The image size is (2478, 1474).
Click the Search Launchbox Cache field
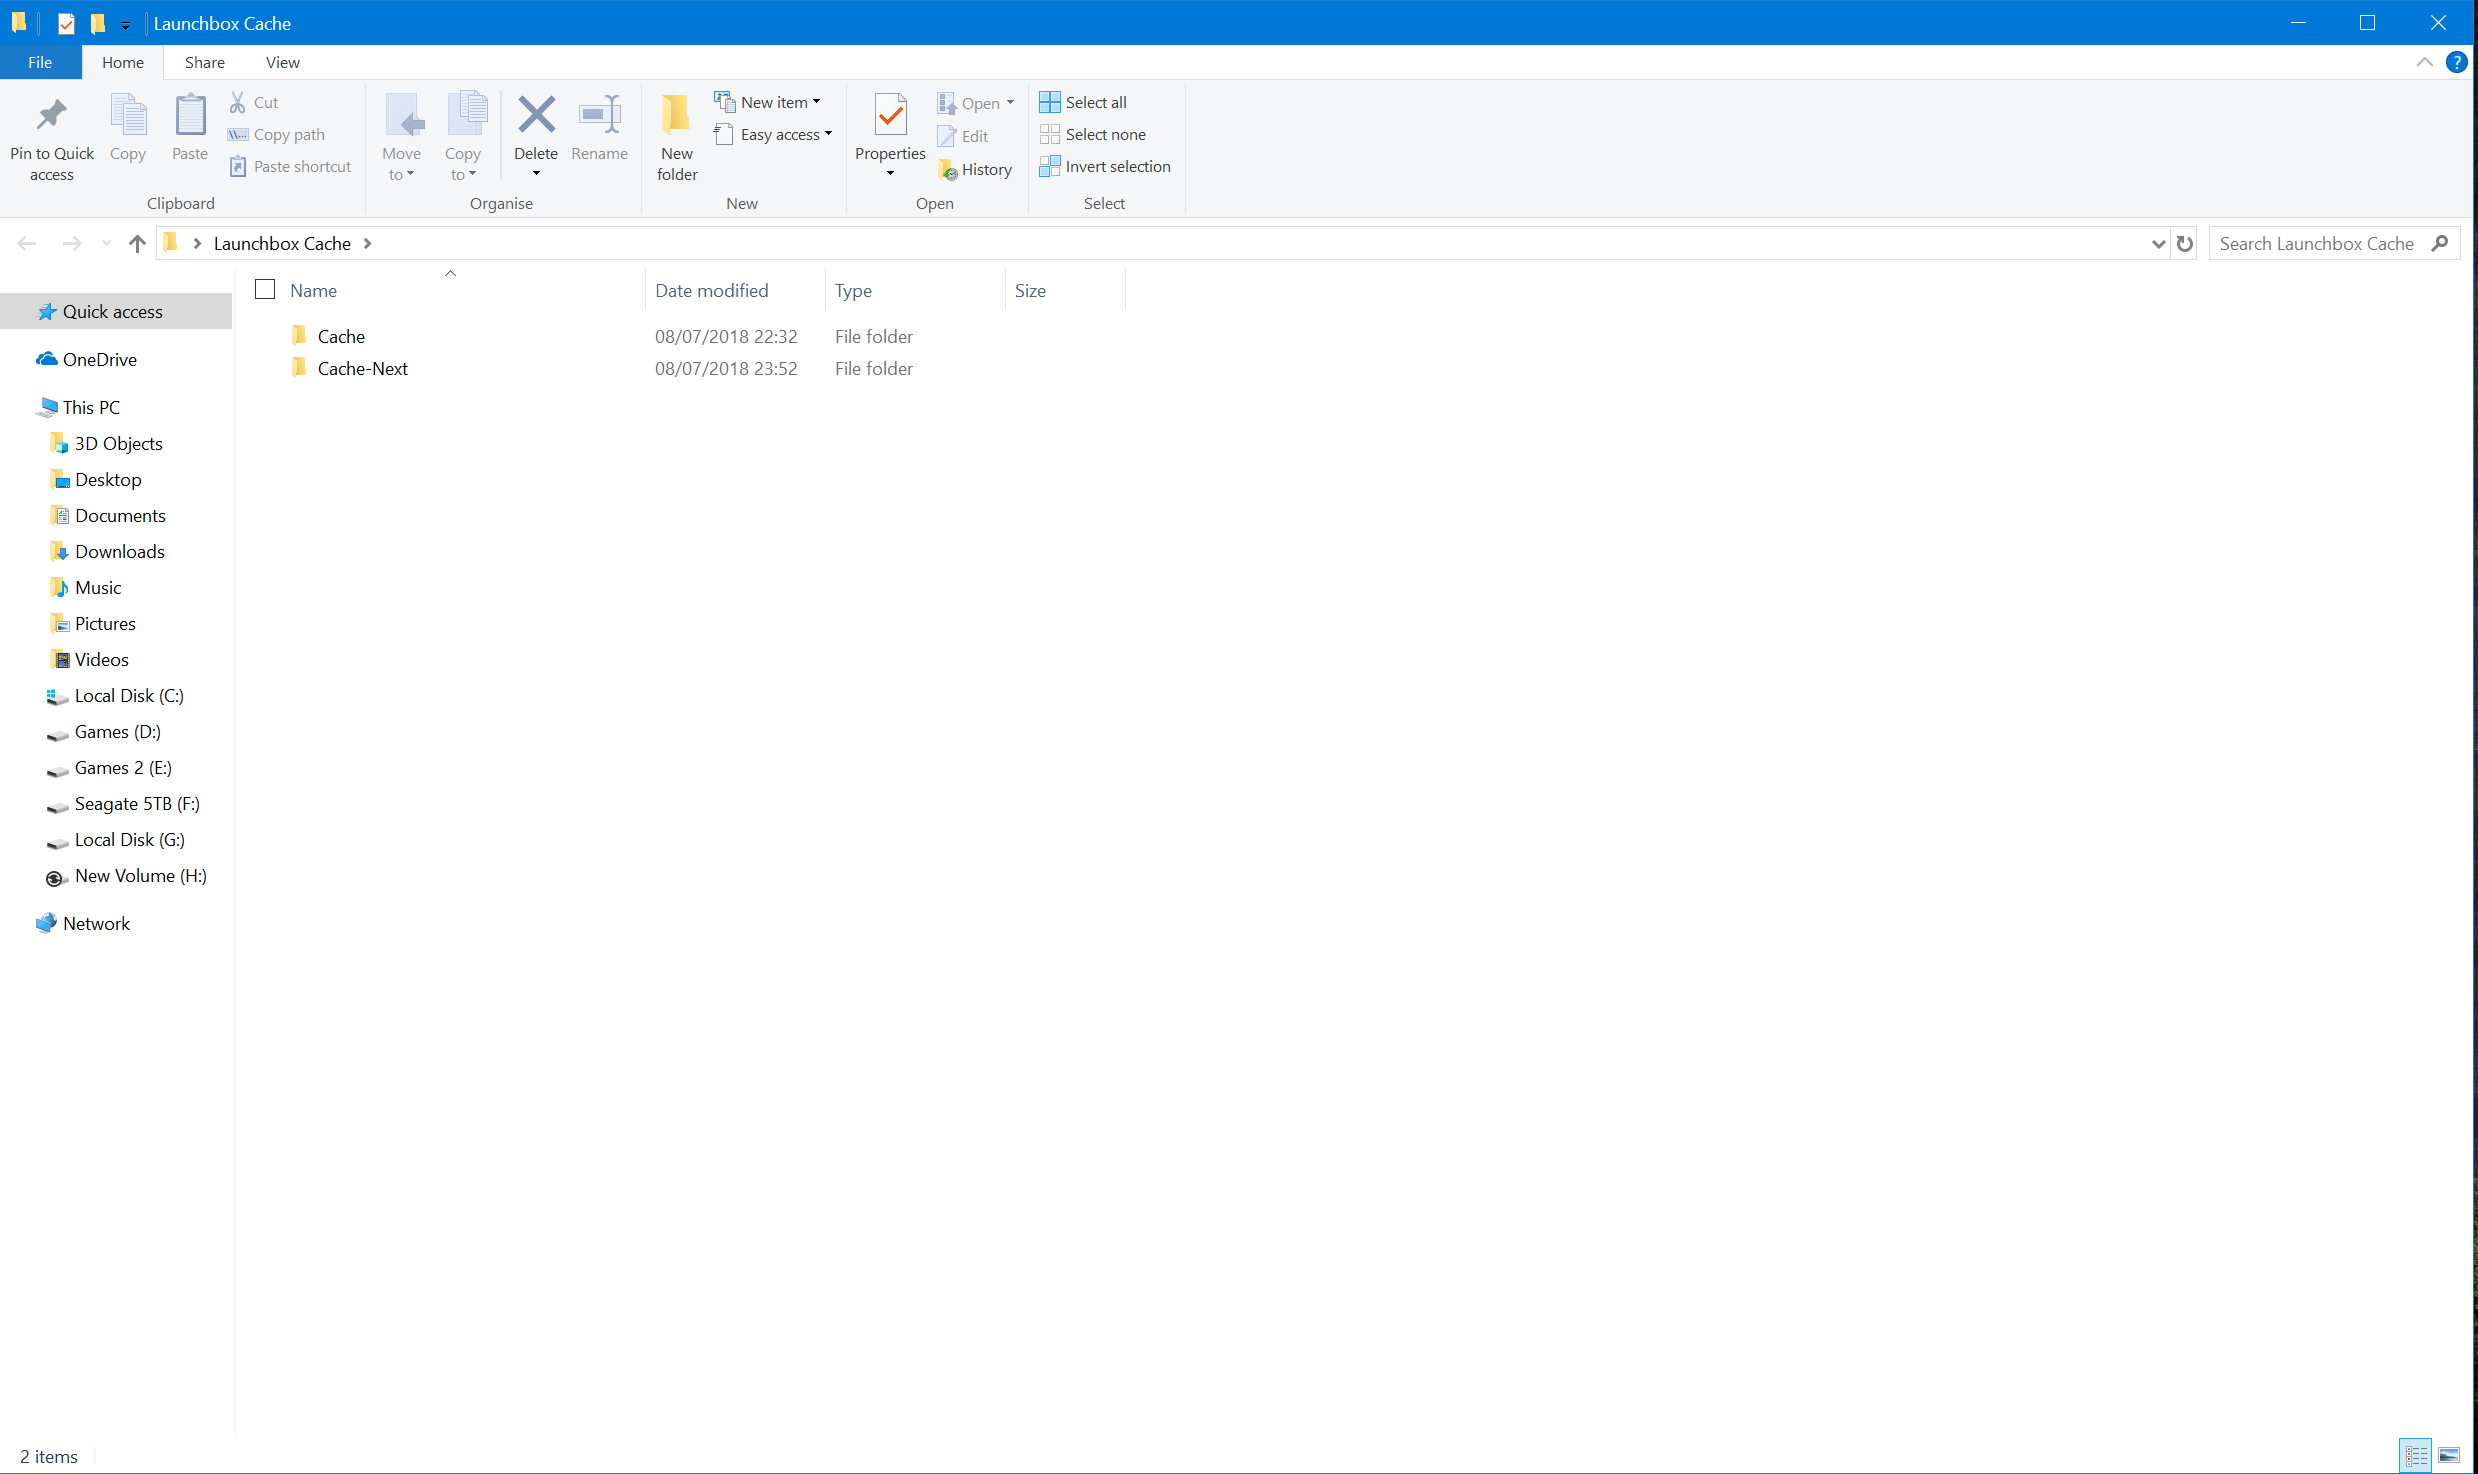tap(2316, 244)
